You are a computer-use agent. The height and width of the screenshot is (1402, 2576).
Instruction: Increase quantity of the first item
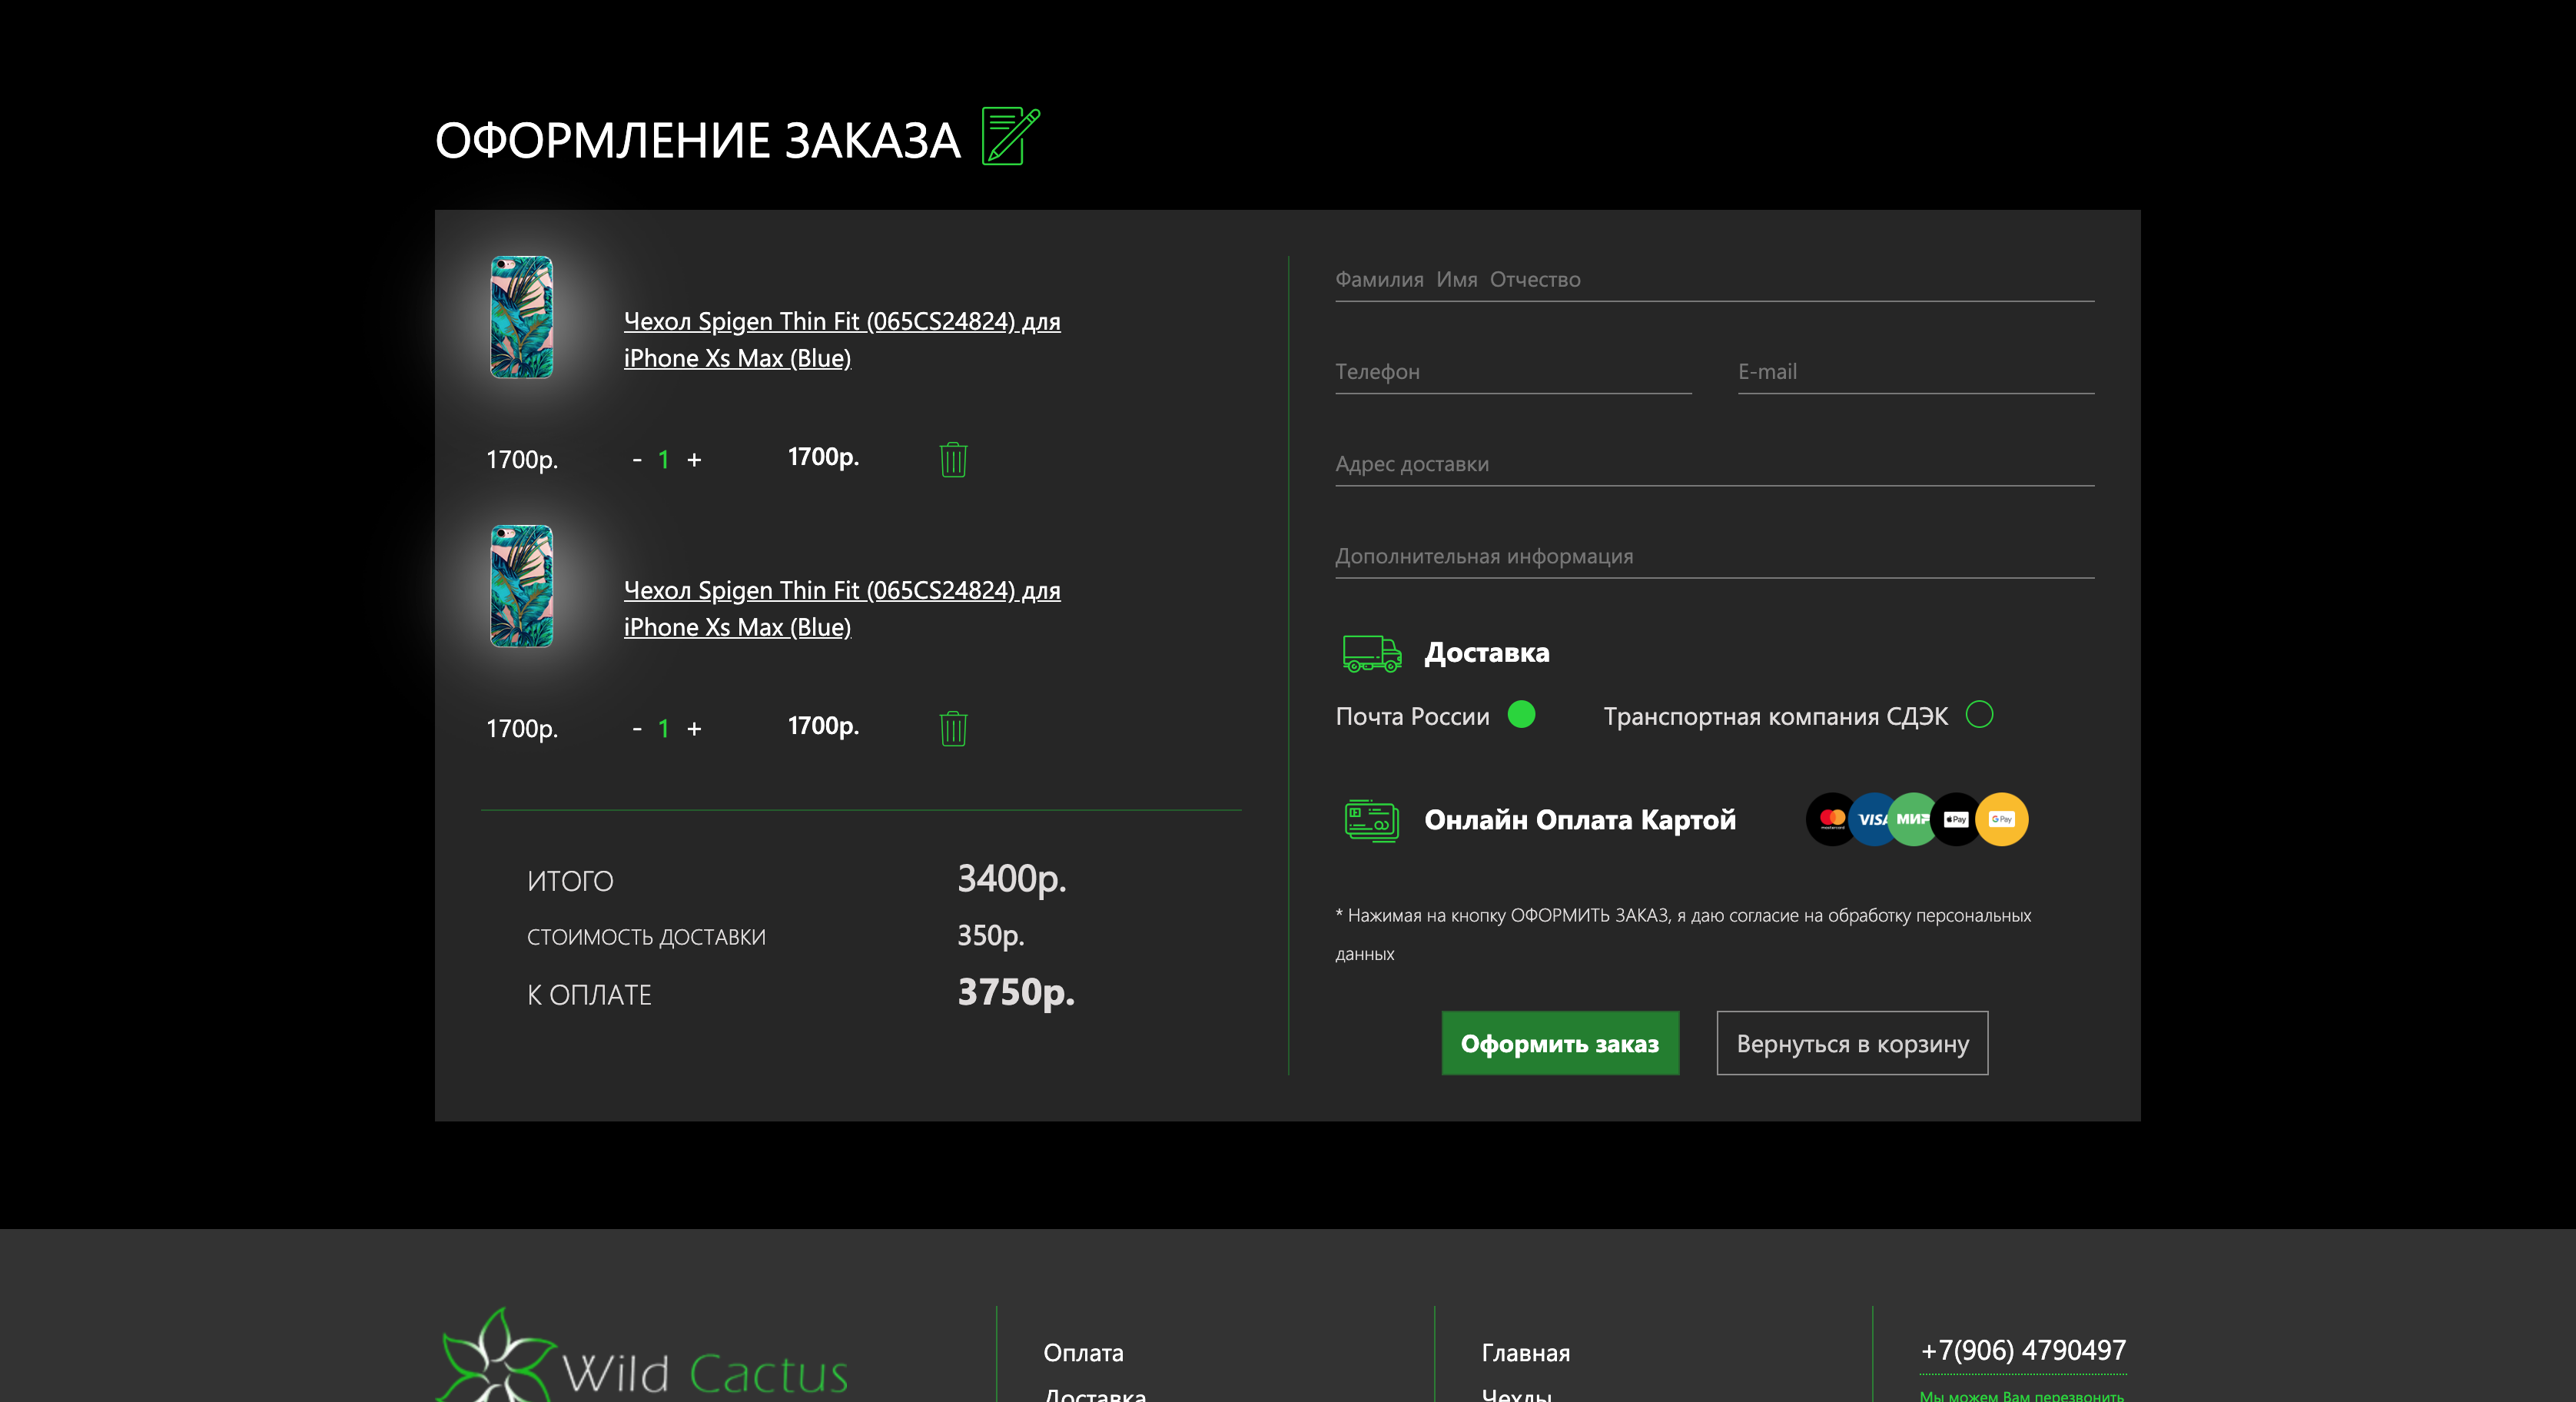694,460
